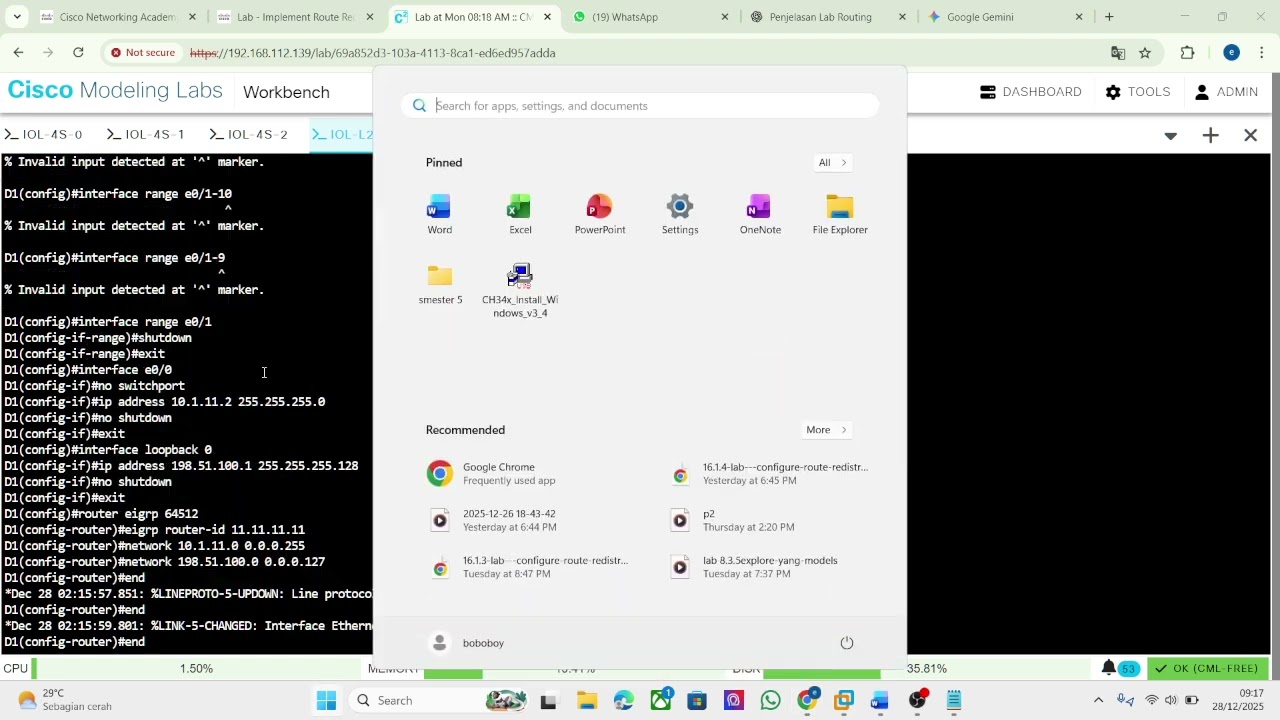Open PowerPoint pinned app
Image resolution: width=1280 pixels, height=720 pixels.
click(x=600, y=215)
